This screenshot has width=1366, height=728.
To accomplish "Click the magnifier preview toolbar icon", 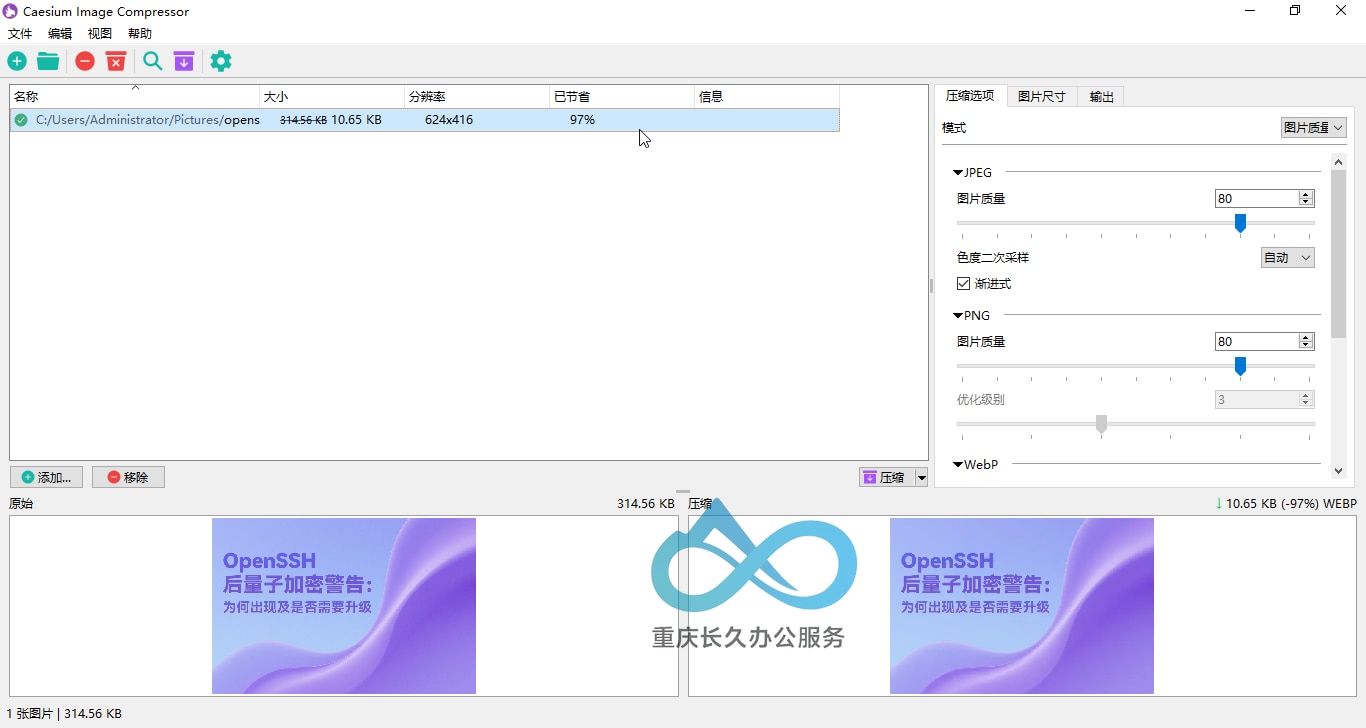I will pos(152,62).
